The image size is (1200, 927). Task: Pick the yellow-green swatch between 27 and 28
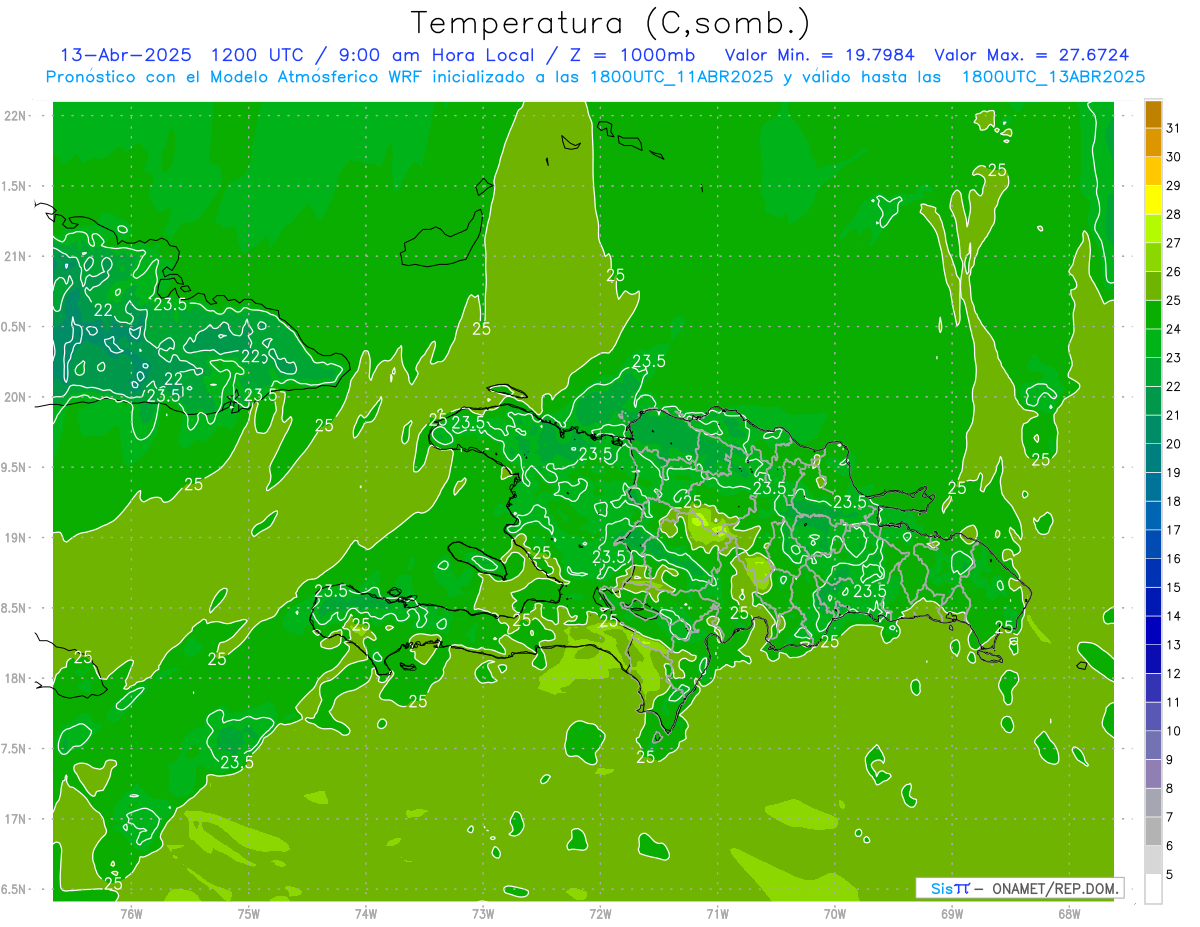point(1153,230)
